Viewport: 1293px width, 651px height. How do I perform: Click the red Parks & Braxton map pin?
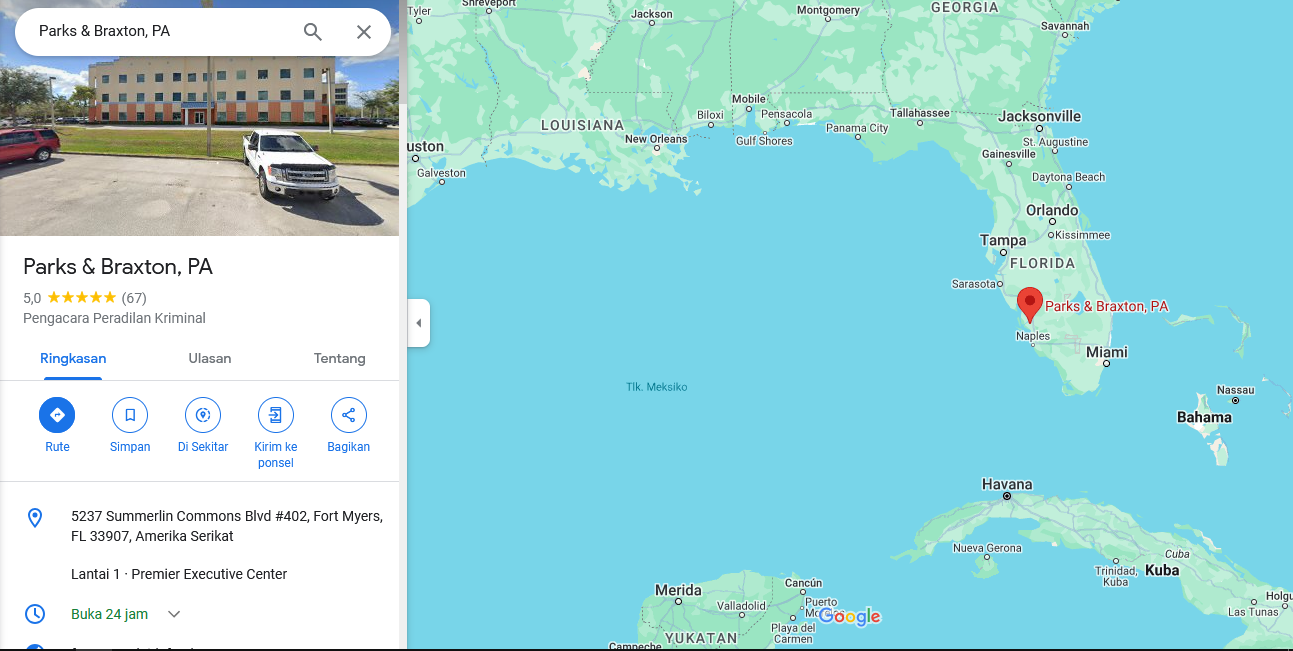pyautogui.click(x=1029, y=304)
